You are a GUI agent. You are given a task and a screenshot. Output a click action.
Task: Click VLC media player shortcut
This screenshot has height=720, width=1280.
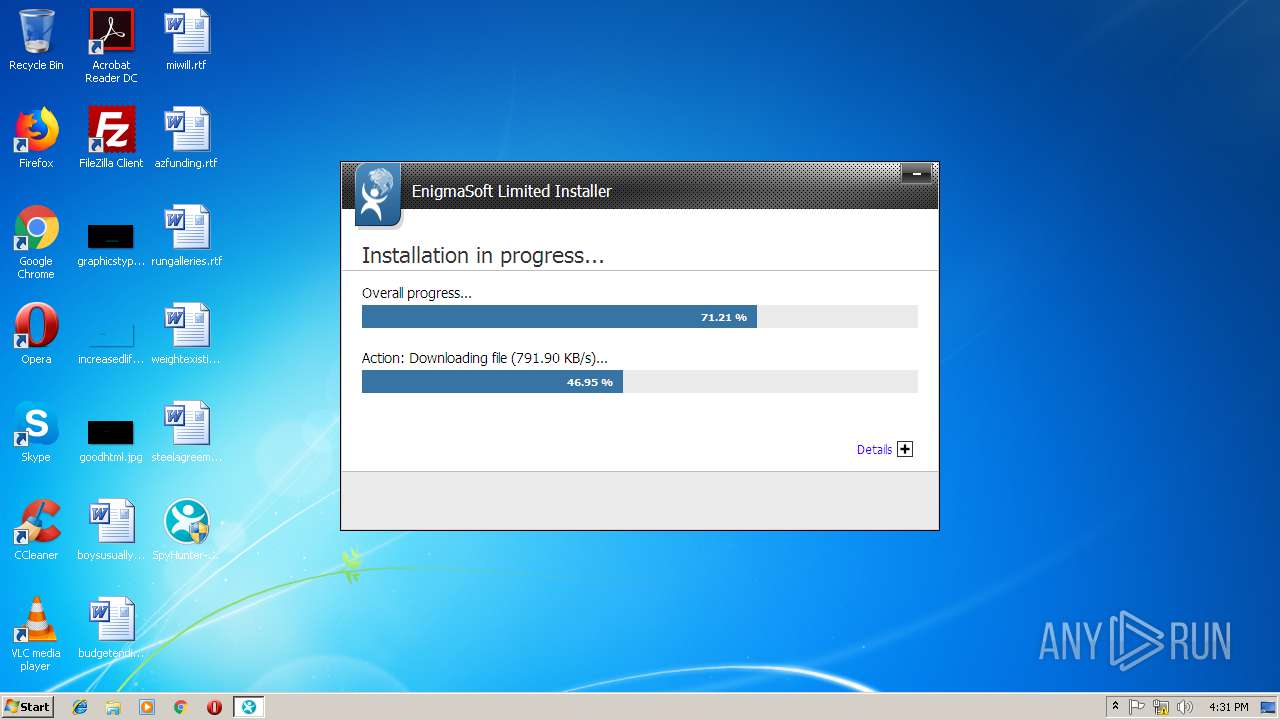click(36, 634)
